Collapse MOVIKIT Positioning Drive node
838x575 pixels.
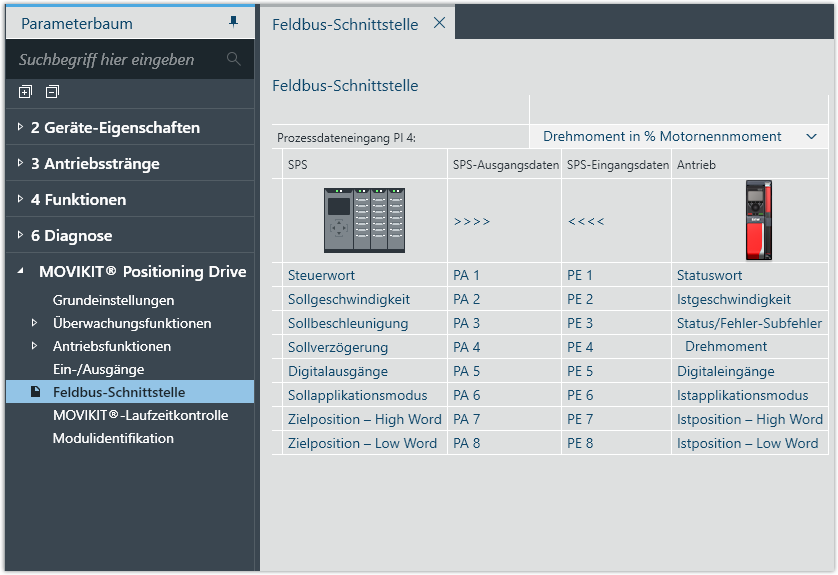tap(20, 271)
